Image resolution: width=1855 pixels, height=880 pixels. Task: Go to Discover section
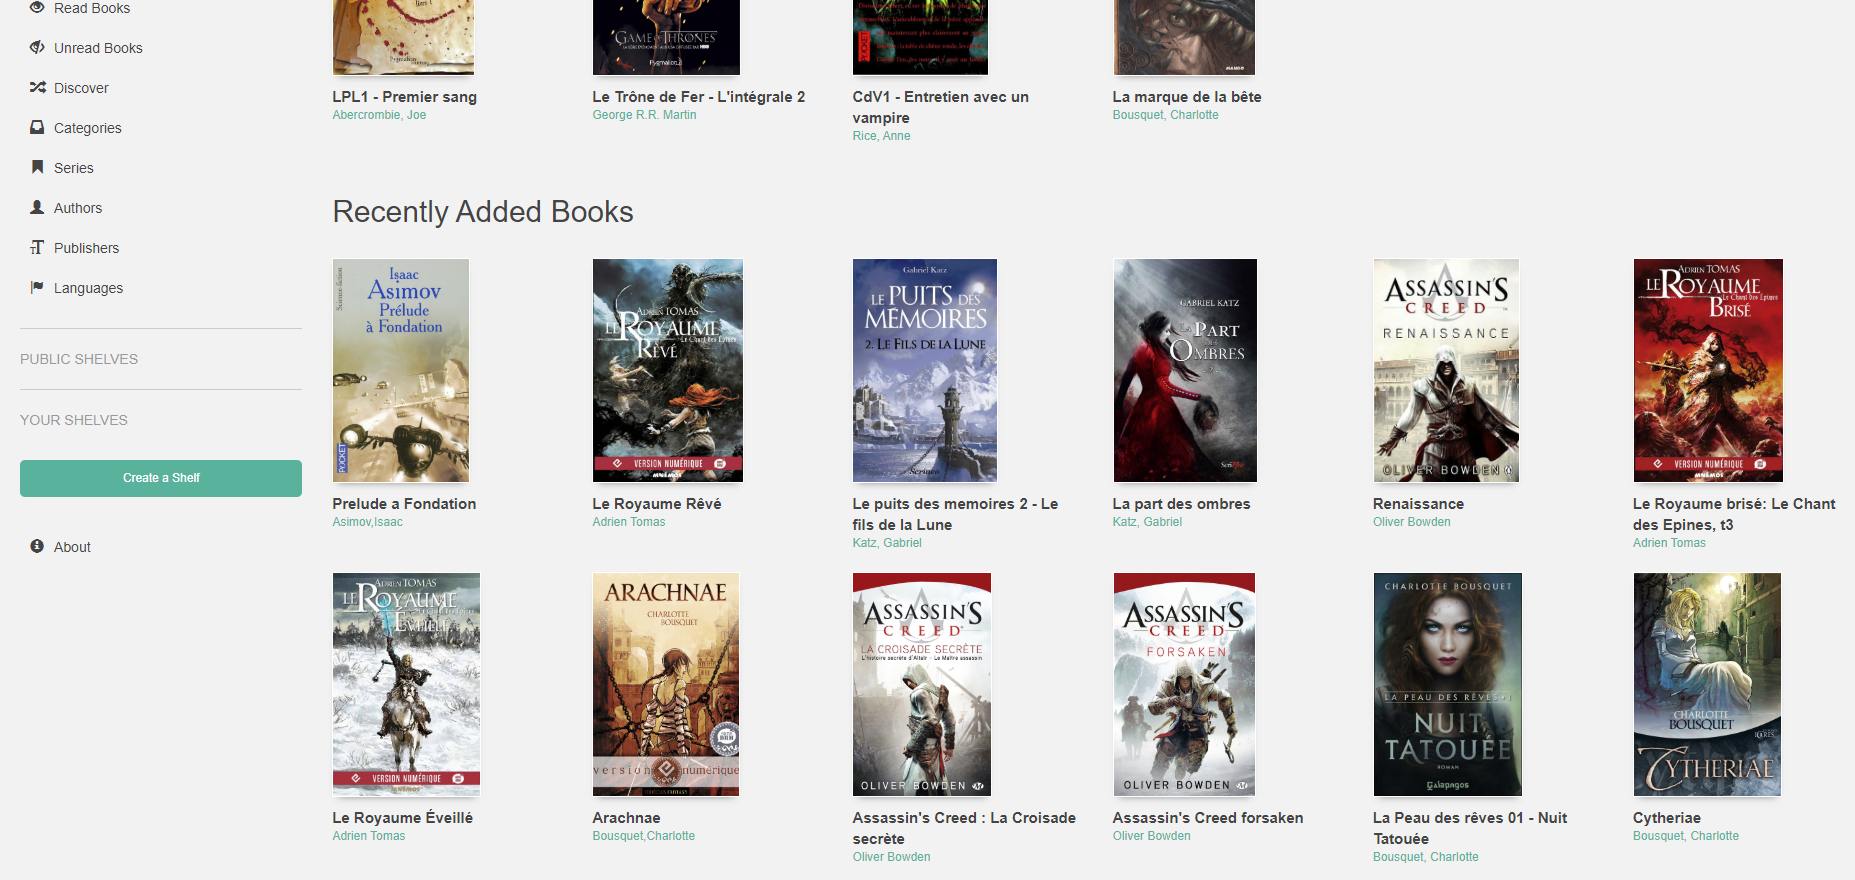(81, 88)
